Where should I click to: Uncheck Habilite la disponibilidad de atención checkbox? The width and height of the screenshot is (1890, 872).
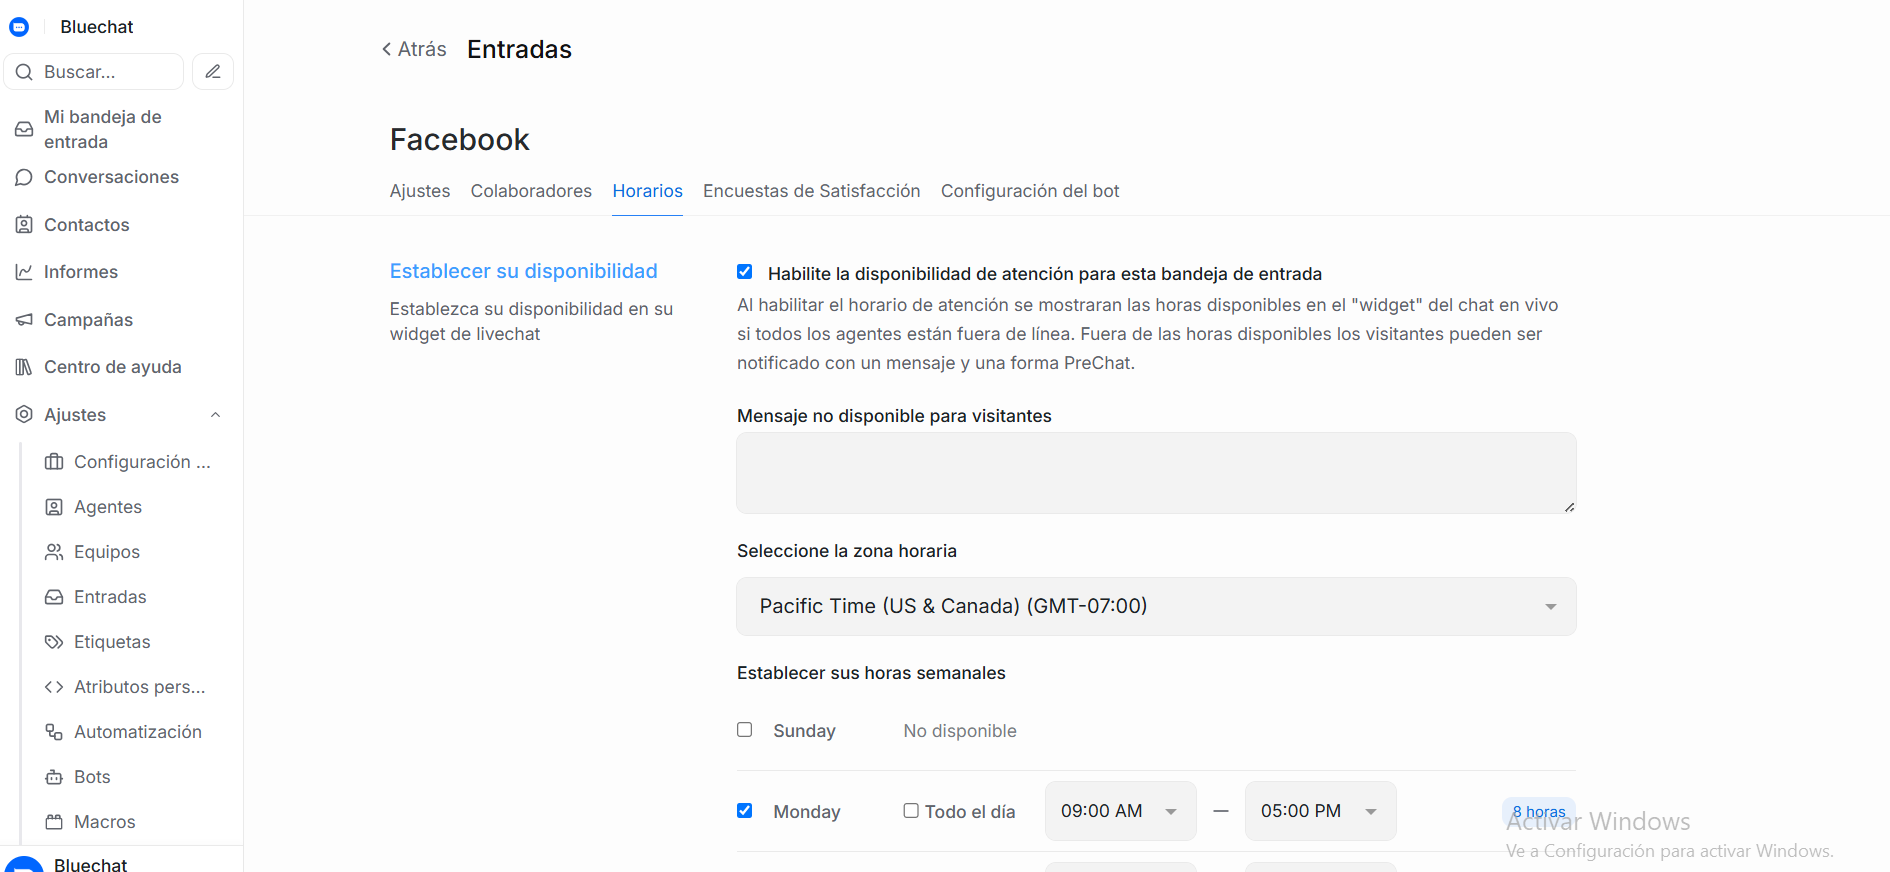745,272
